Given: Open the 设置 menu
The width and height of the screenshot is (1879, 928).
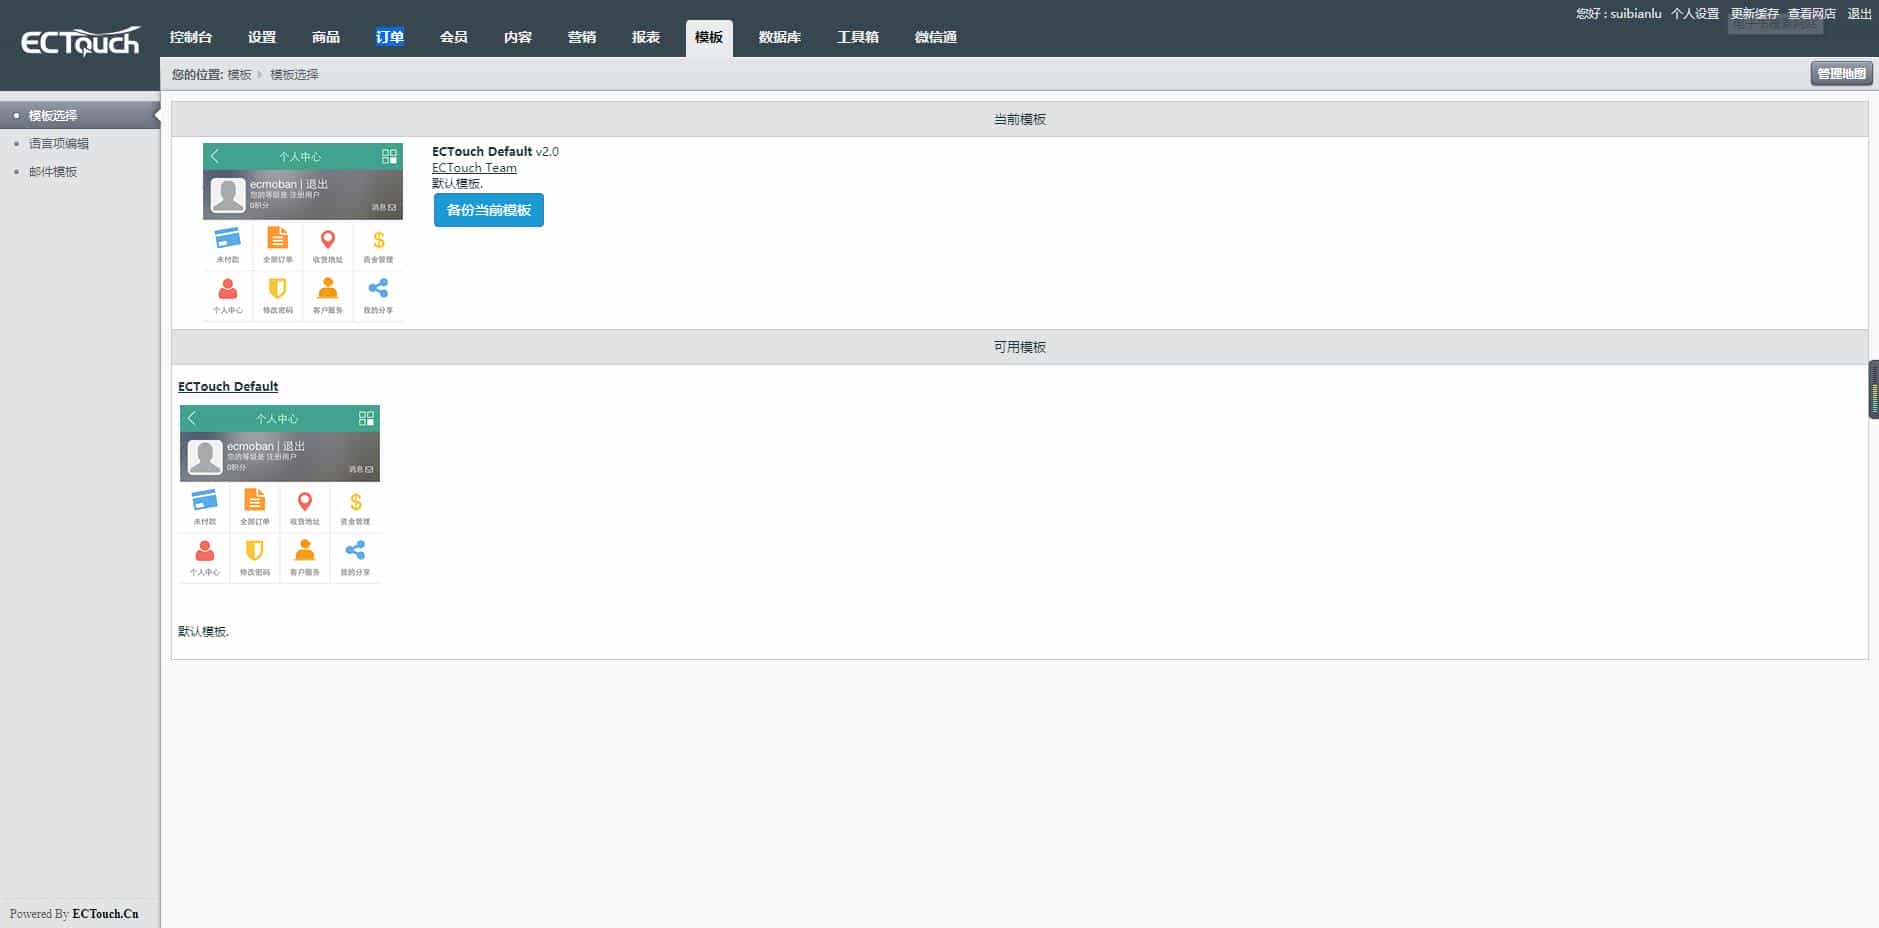Looking at the screenshot, I should (262, 37).
